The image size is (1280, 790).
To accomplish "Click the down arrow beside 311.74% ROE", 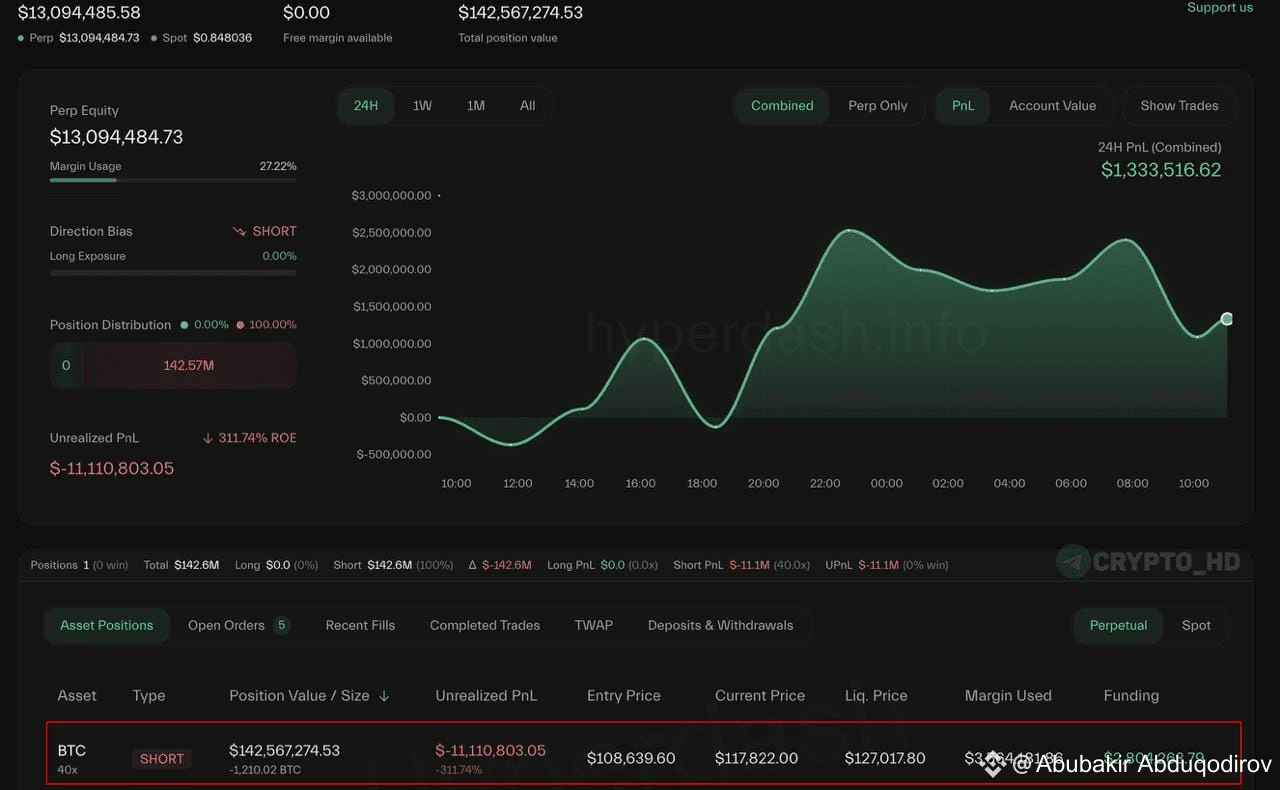I will click(x=208, y=438).
